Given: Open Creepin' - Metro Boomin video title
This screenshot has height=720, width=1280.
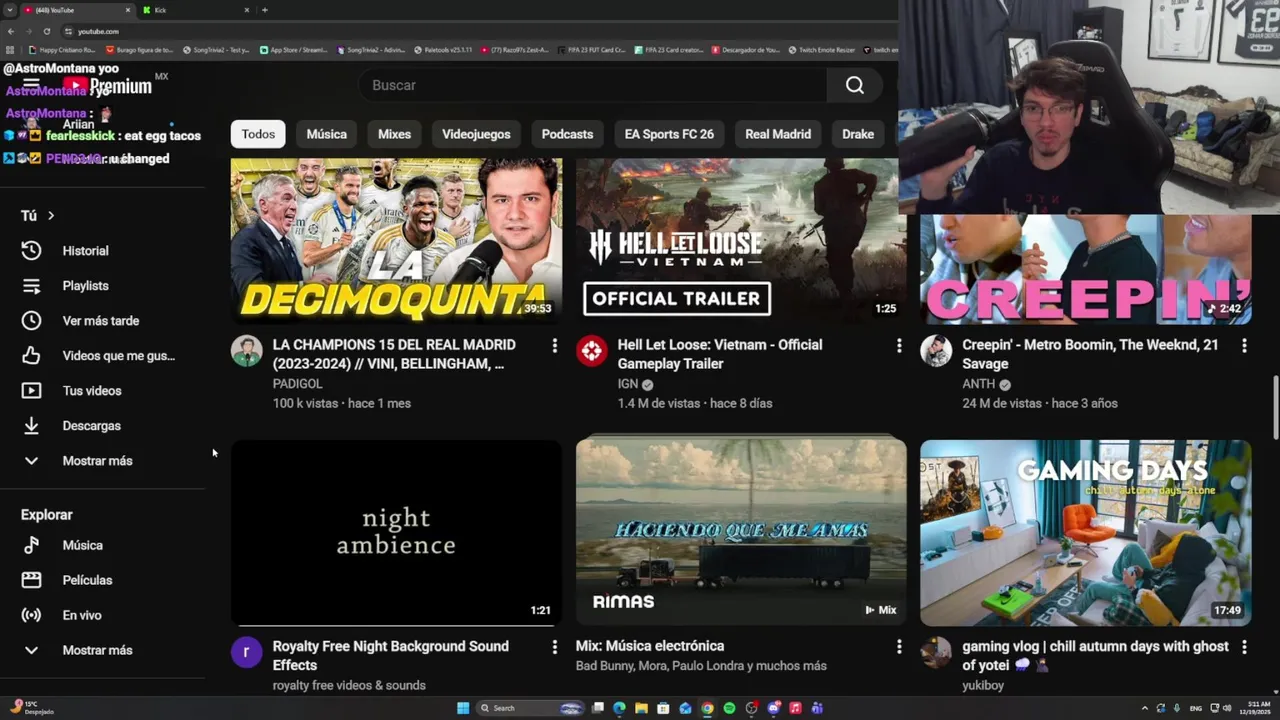Looking at the screenshot, I should 1090,354.
